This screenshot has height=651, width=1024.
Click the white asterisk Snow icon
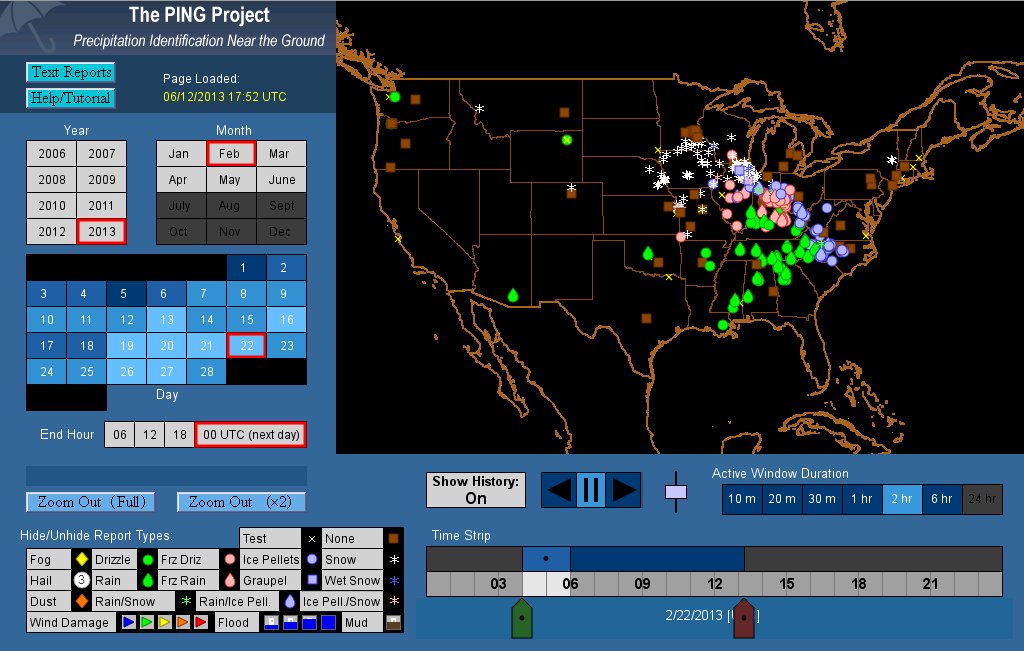[x=394, y=560]
